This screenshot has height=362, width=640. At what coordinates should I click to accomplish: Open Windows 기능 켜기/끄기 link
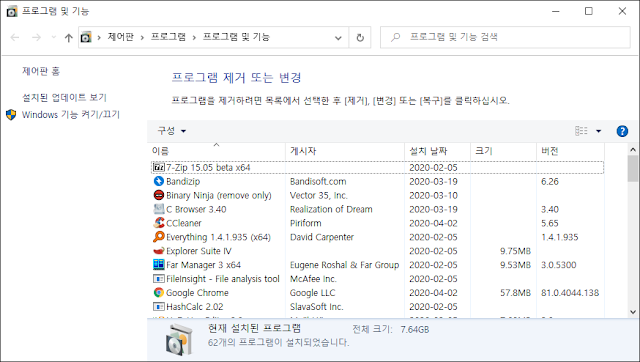point(71,115)
